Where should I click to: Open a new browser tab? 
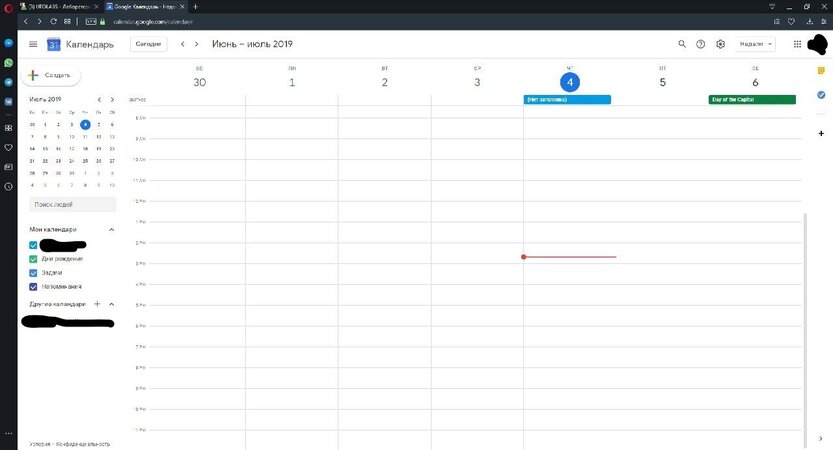point(195,6)
